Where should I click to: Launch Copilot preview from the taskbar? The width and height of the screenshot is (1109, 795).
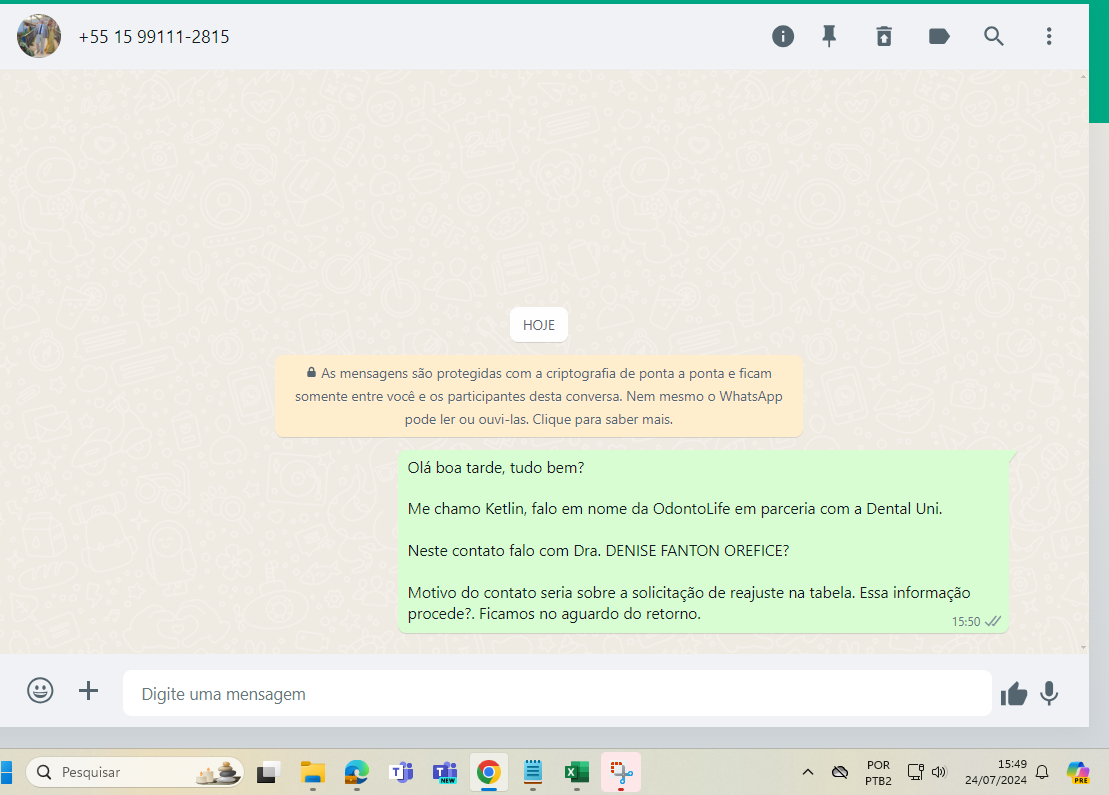(x=1079, y=772)
